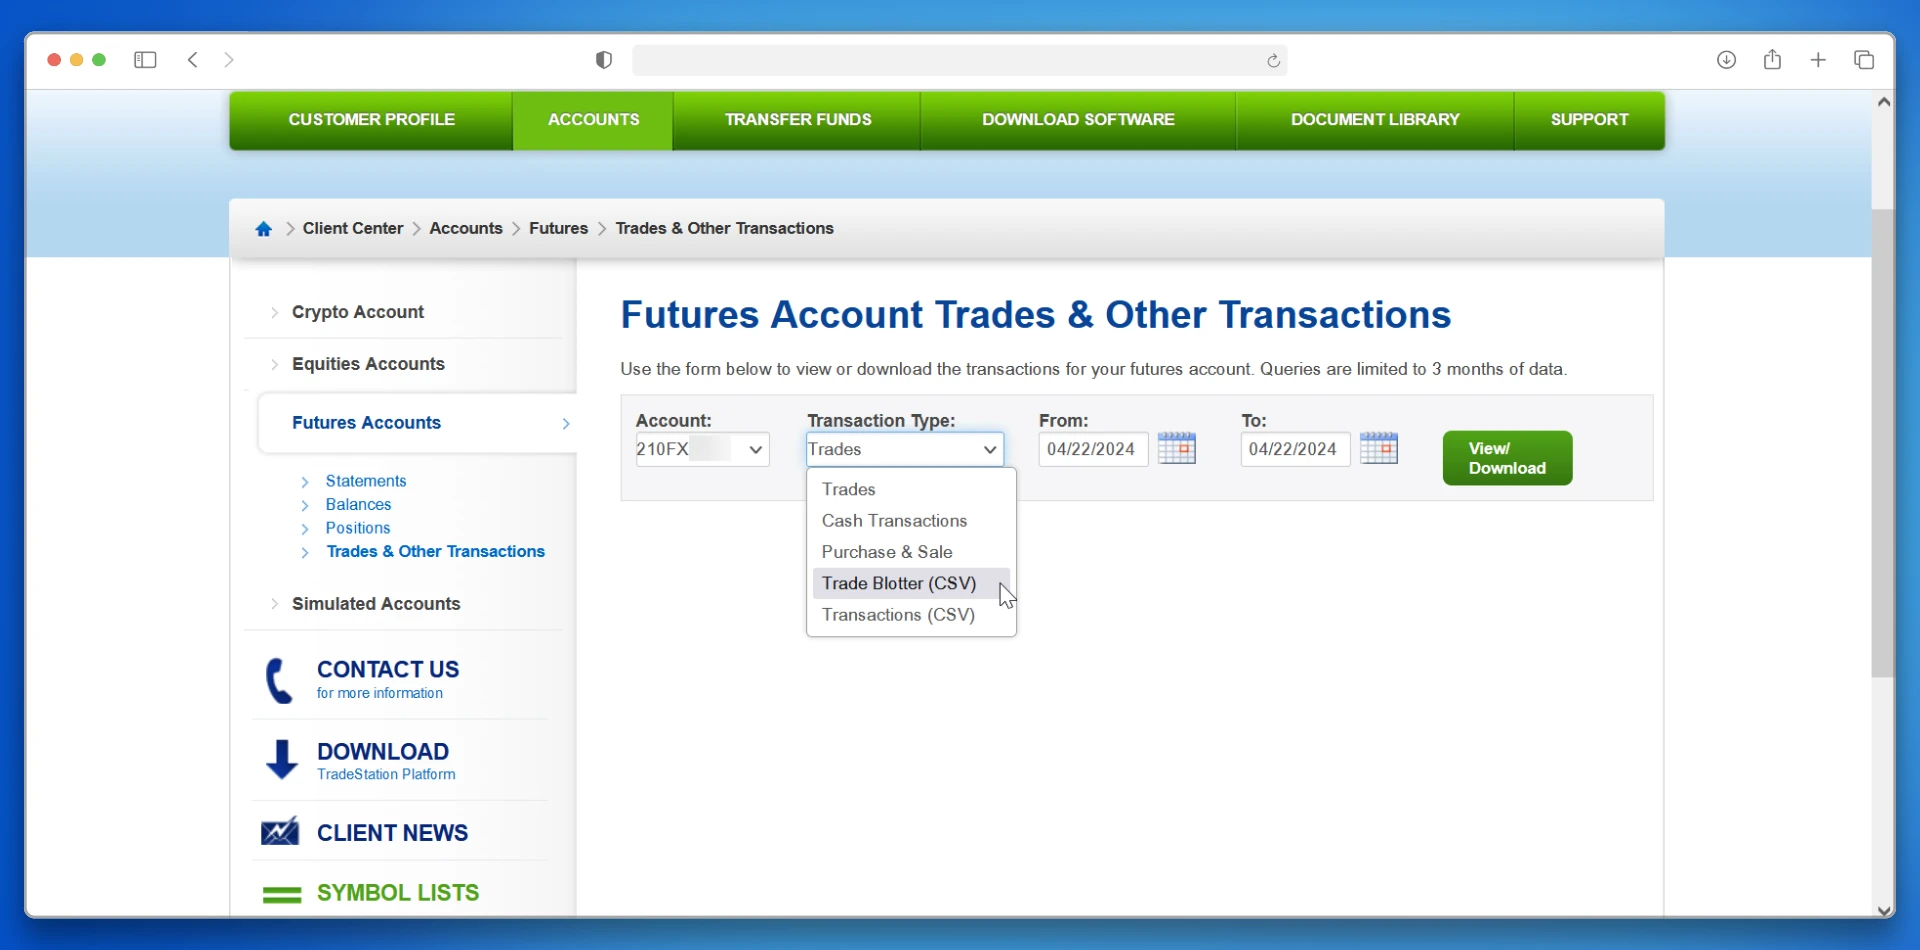Click the Contact Us phone icon
1920x950 pixels.
point(279,681)
